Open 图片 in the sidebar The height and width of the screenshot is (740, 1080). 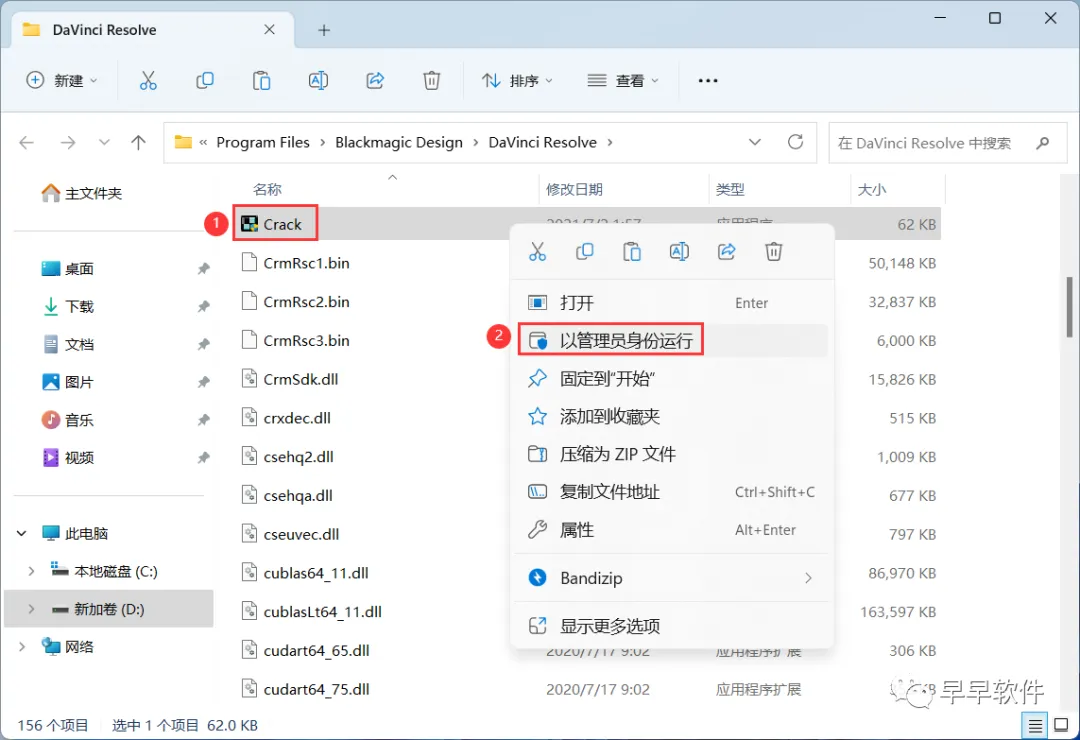tap(68, 382)
